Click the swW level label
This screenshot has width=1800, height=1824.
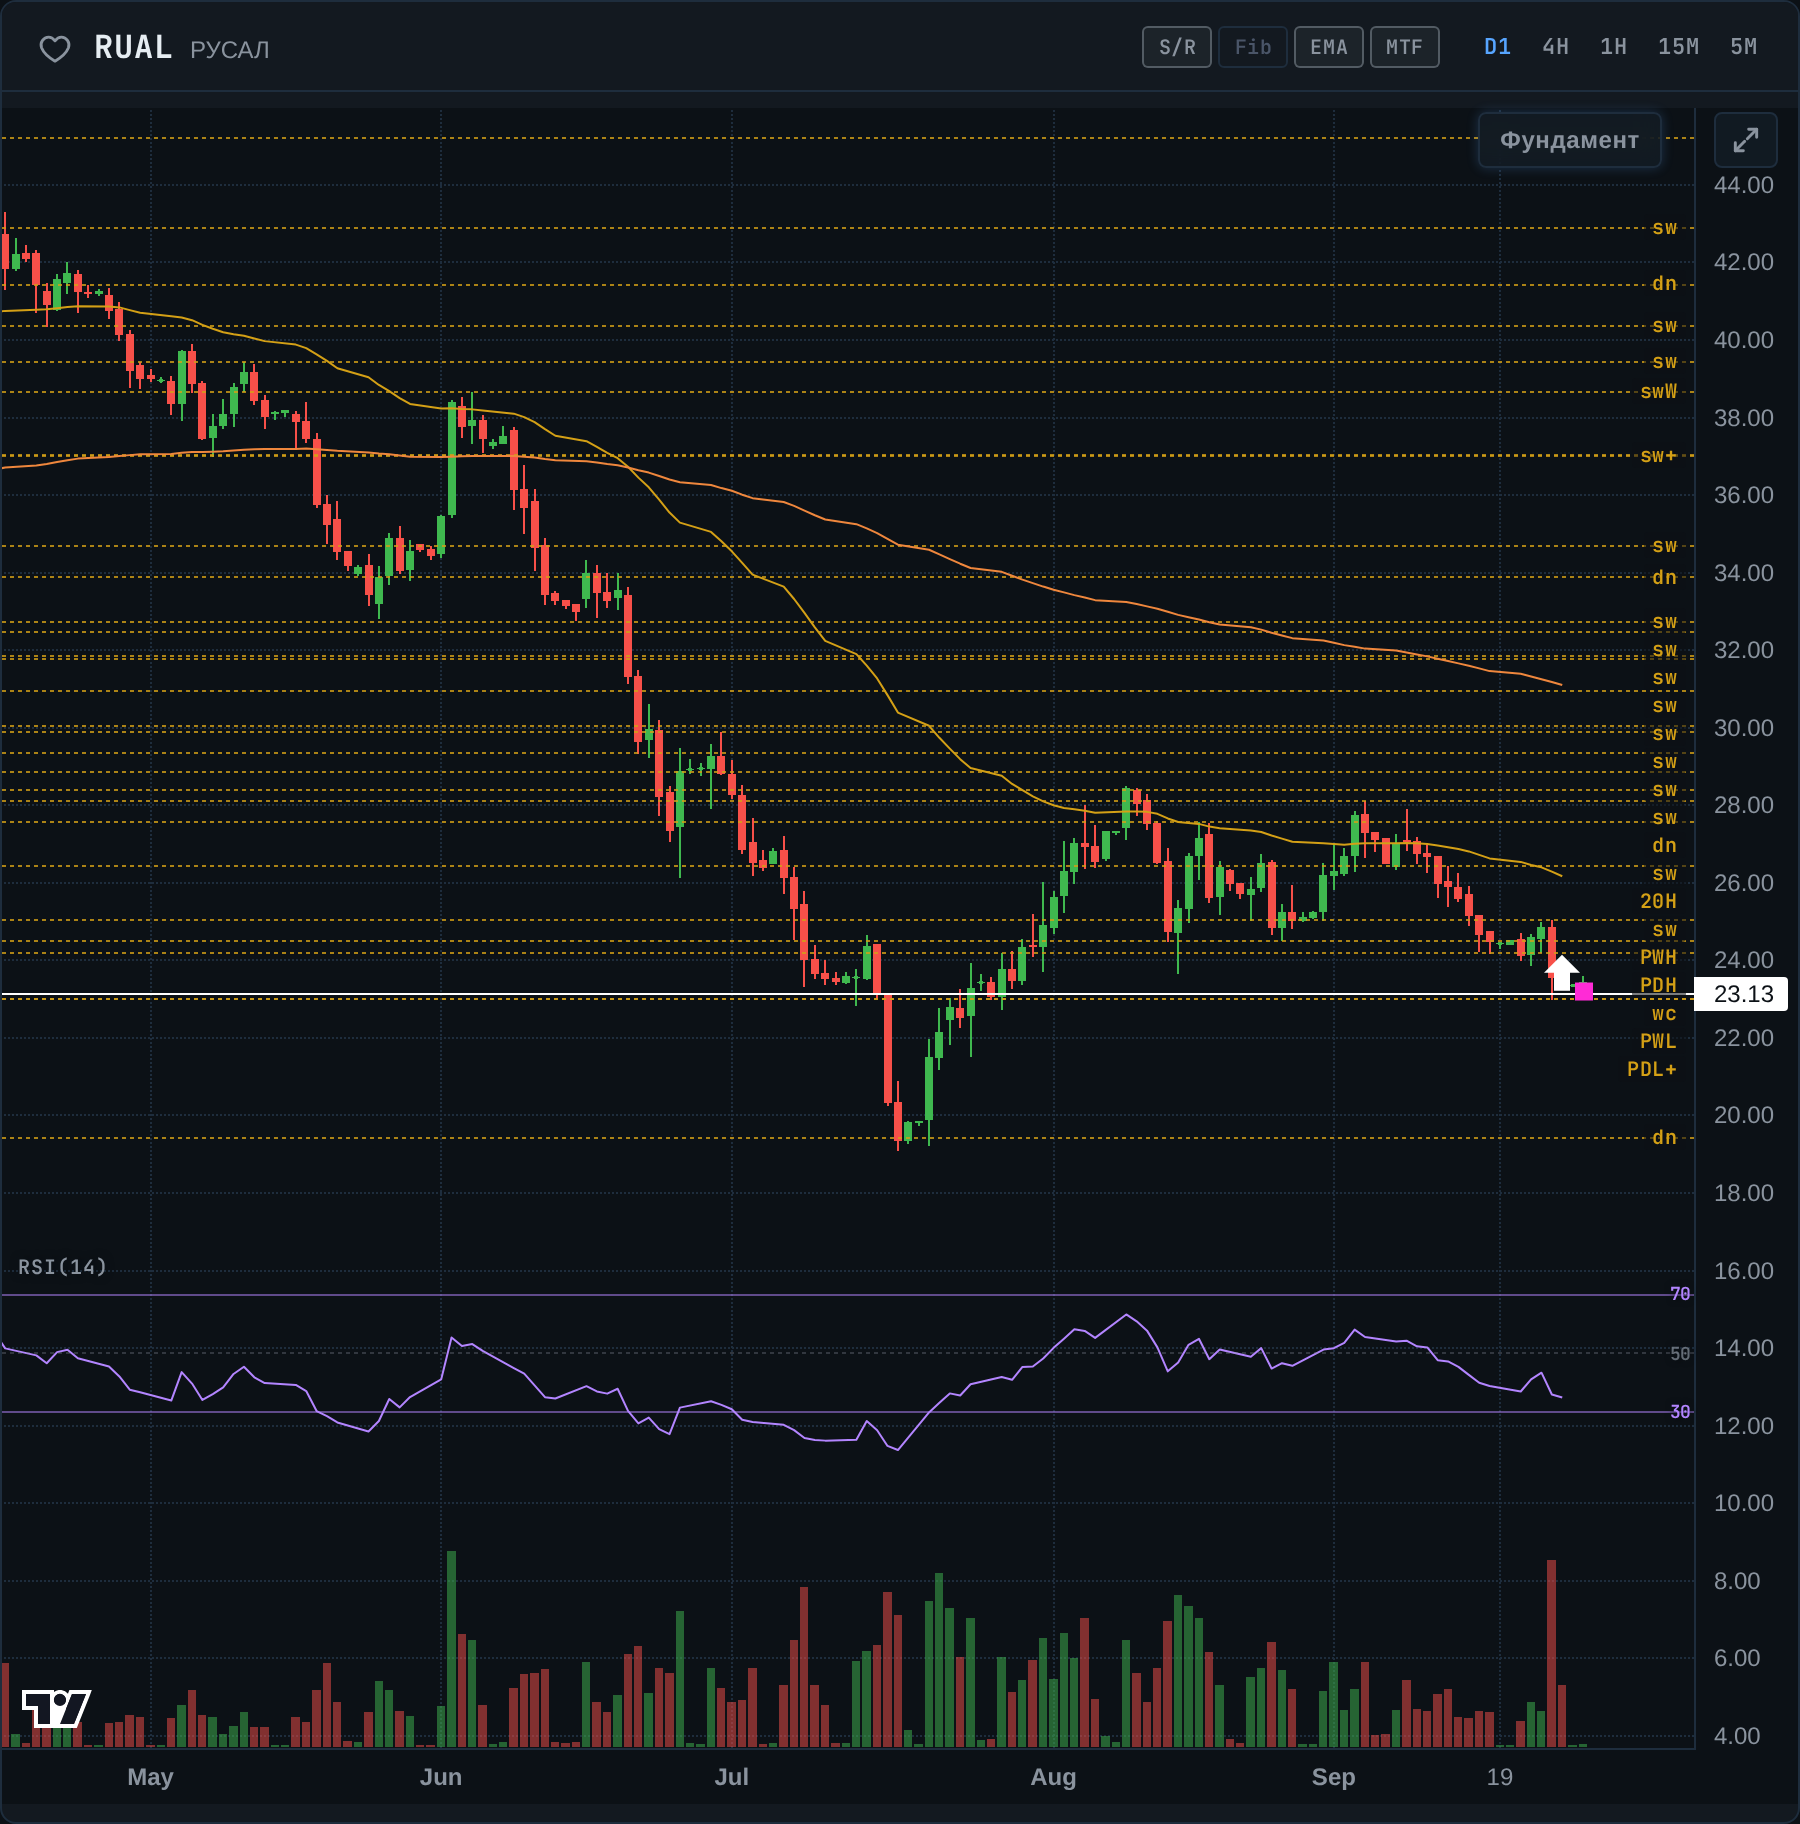coord(1659,391)
